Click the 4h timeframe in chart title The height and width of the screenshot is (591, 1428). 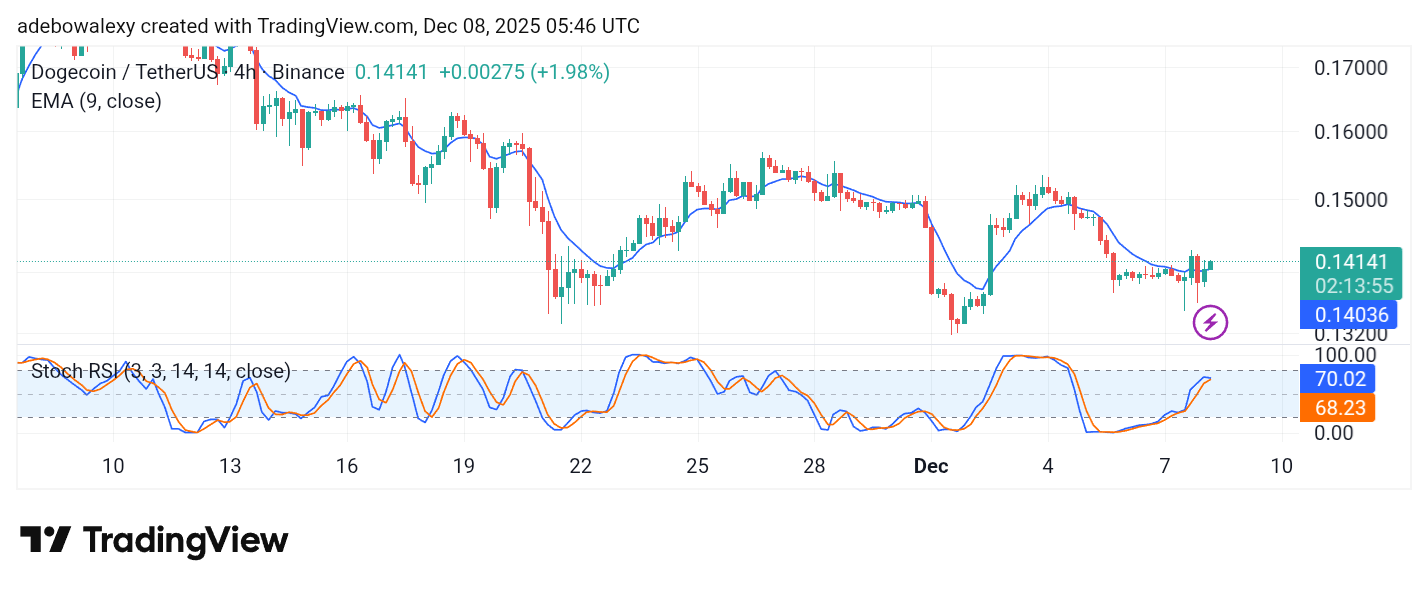point(244,72)
